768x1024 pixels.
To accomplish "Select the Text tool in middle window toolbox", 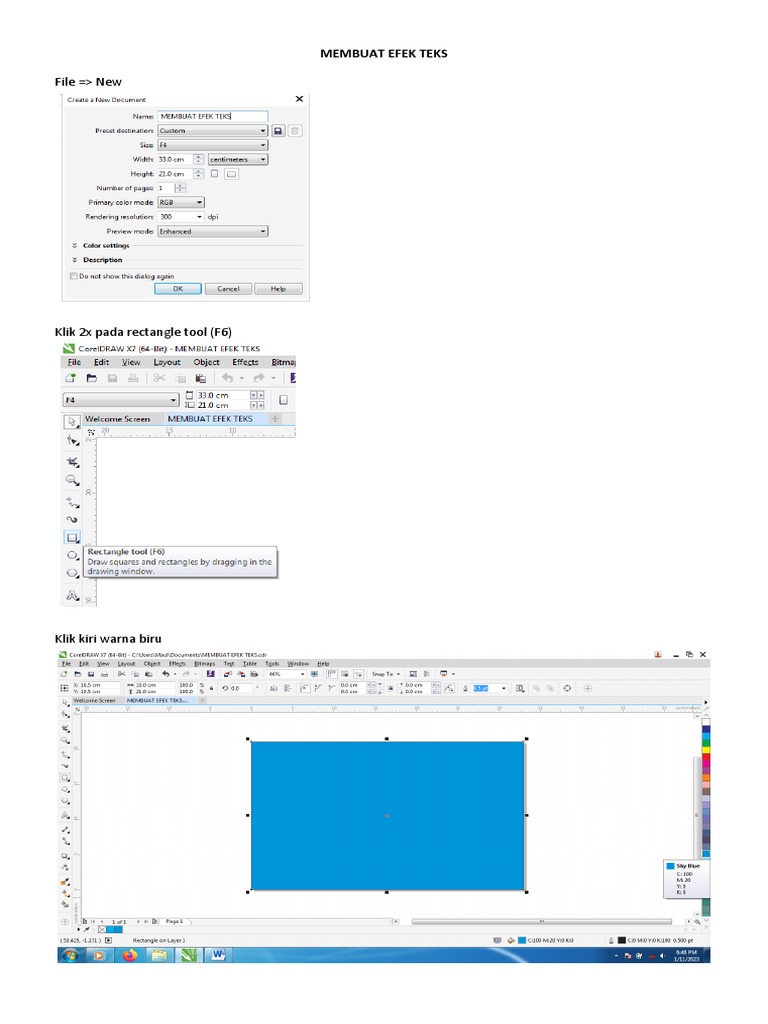I will point(72,596).
